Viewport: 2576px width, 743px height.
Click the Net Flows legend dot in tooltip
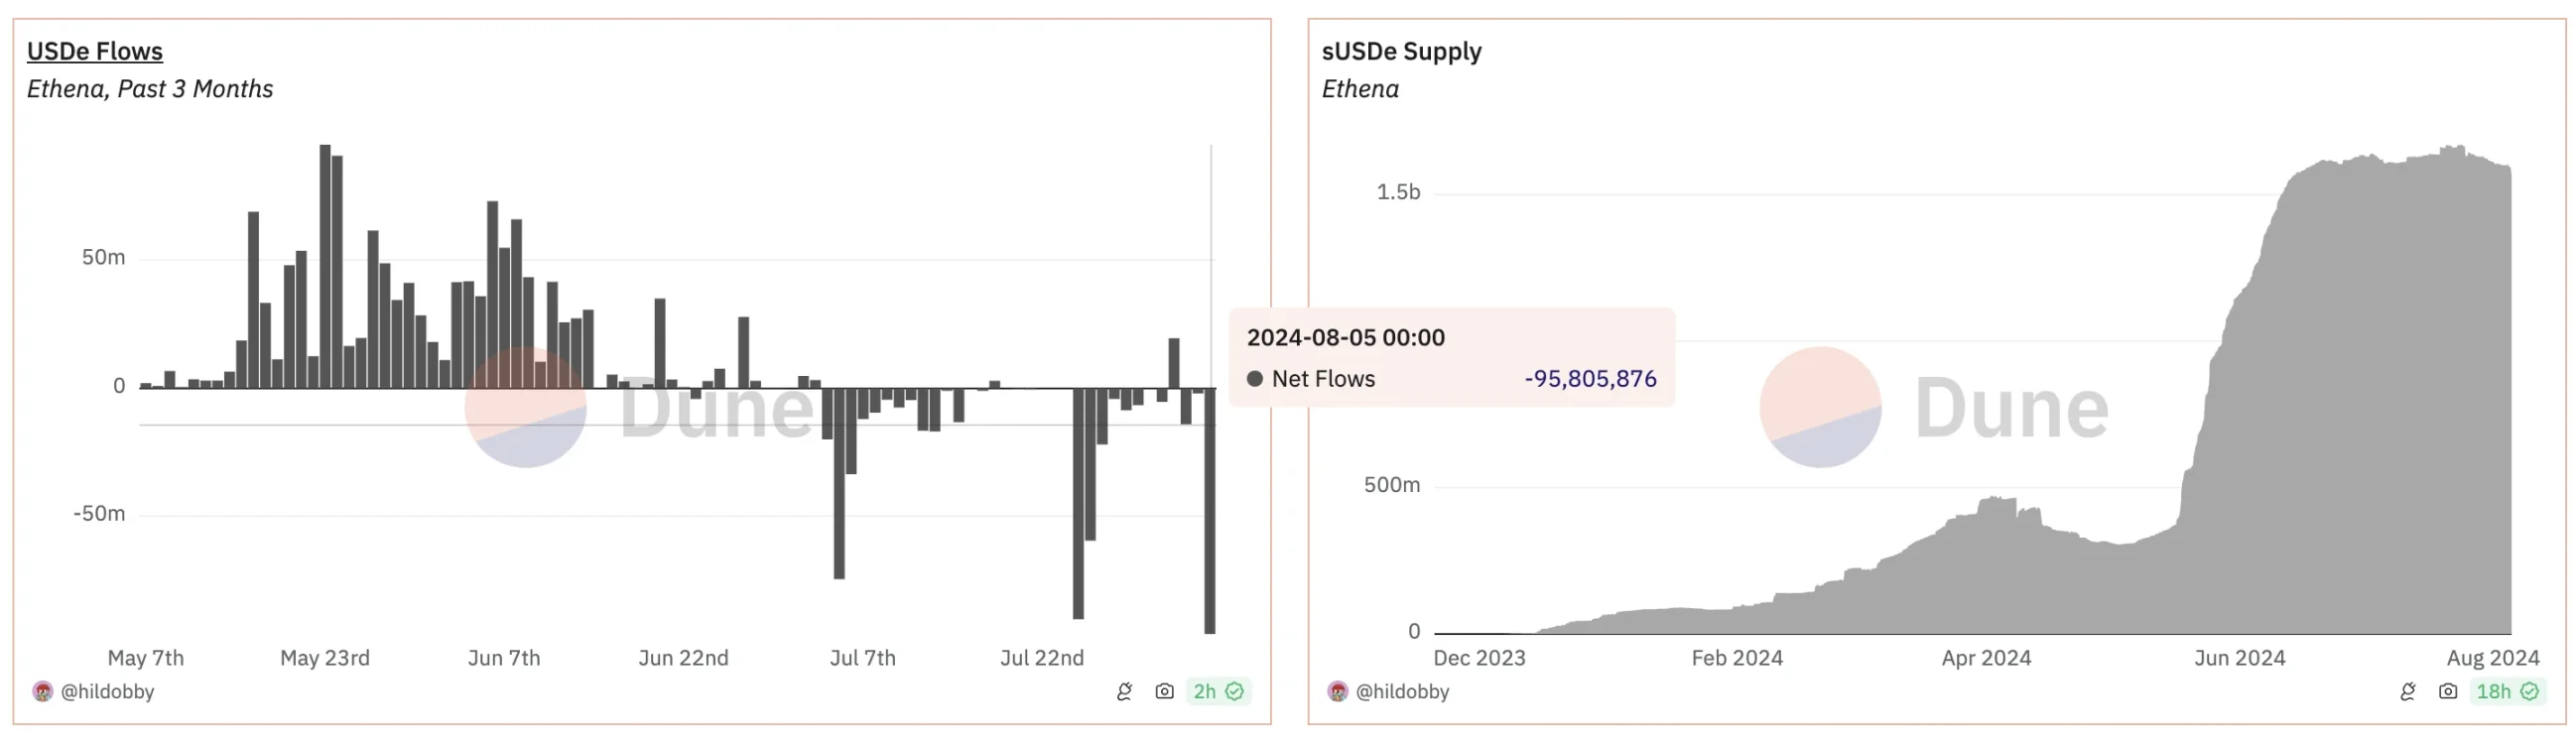(1254, 379)
